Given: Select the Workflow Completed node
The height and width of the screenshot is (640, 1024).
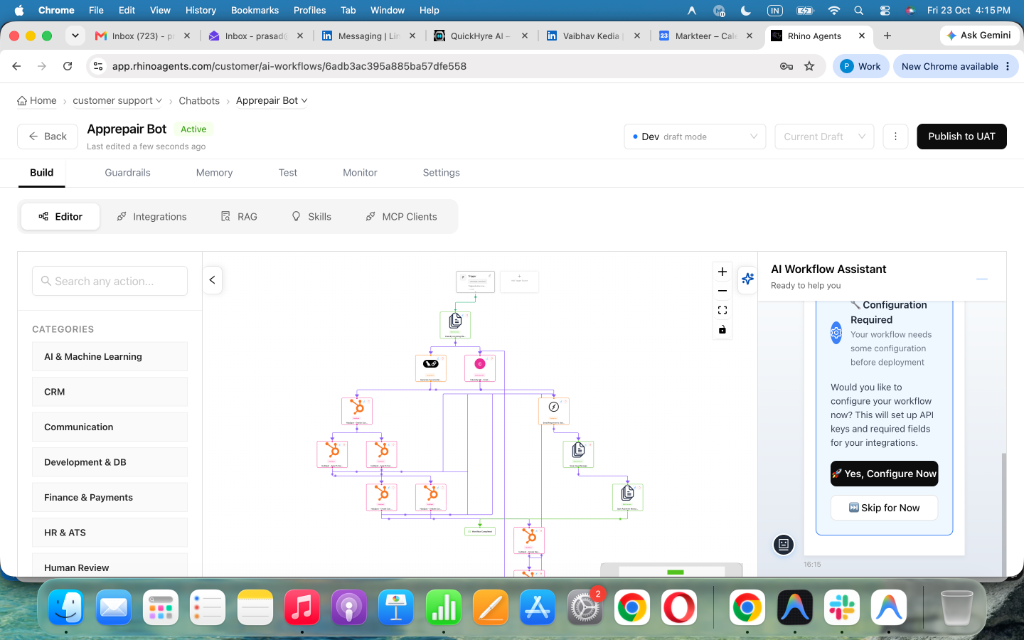Looking at the screenshot, I should point(480,532).
